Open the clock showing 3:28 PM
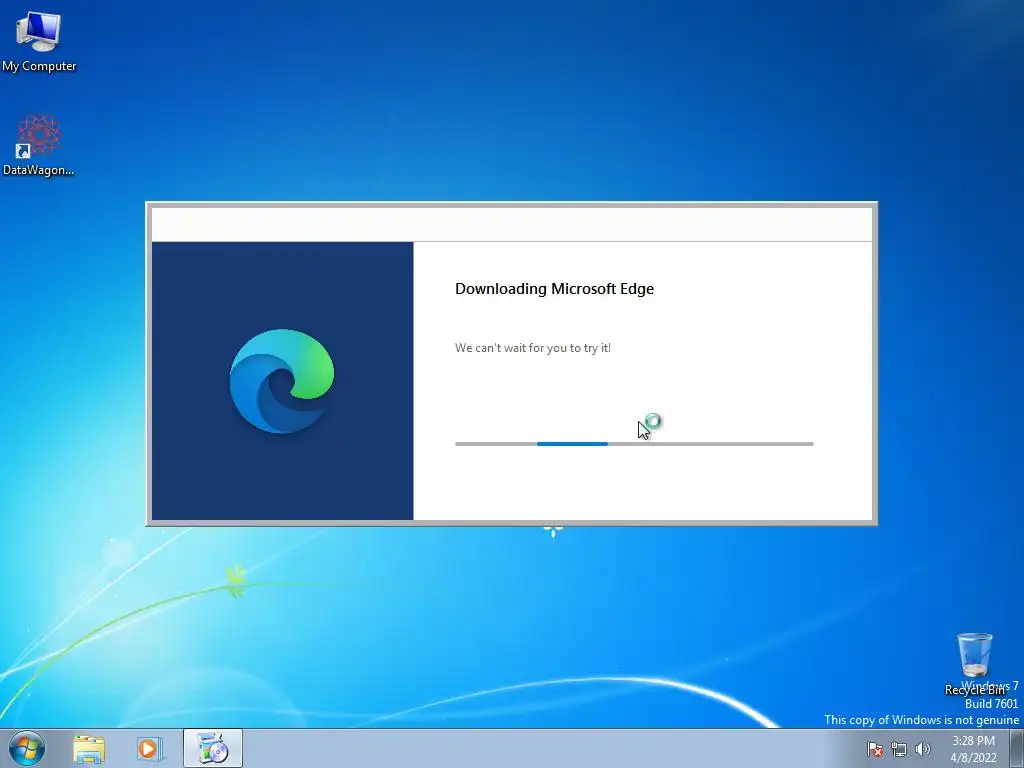The width and height of the screenshot is (1024, 768). click(x=973, y=749)
